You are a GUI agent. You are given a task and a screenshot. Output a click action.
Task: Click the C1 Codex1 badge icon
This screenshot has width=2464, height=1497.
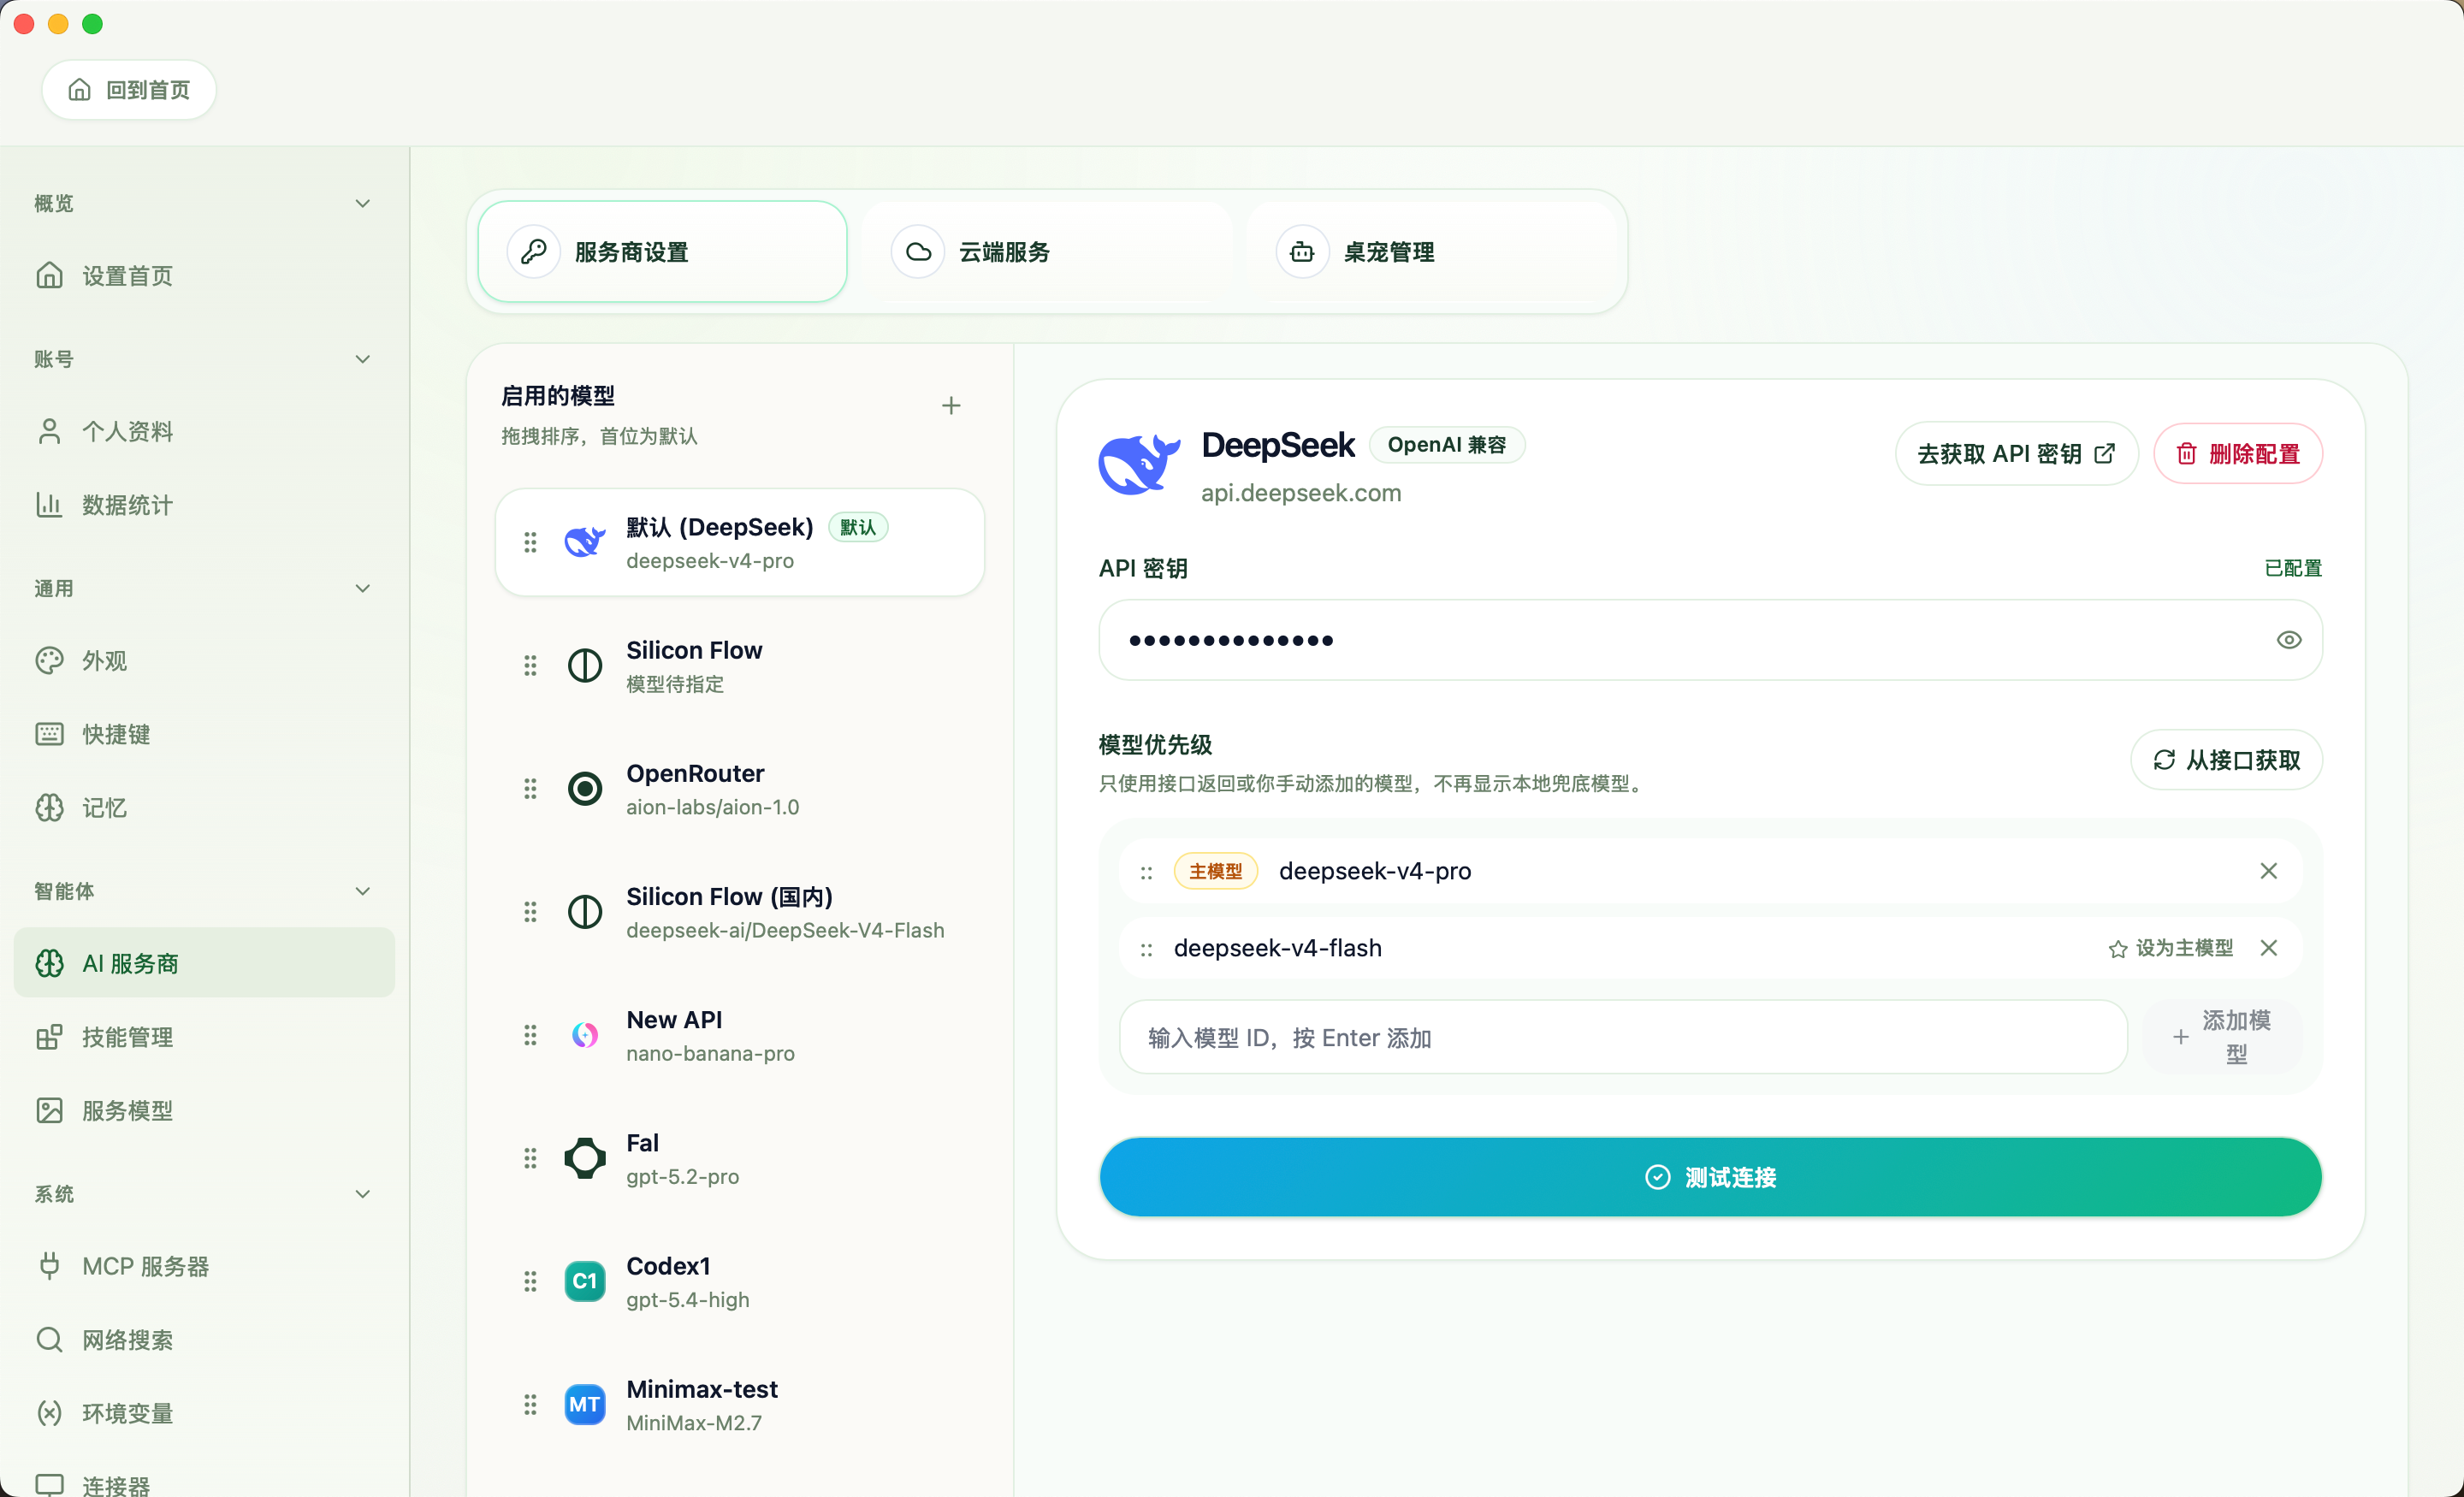[x=585, y=1281]
